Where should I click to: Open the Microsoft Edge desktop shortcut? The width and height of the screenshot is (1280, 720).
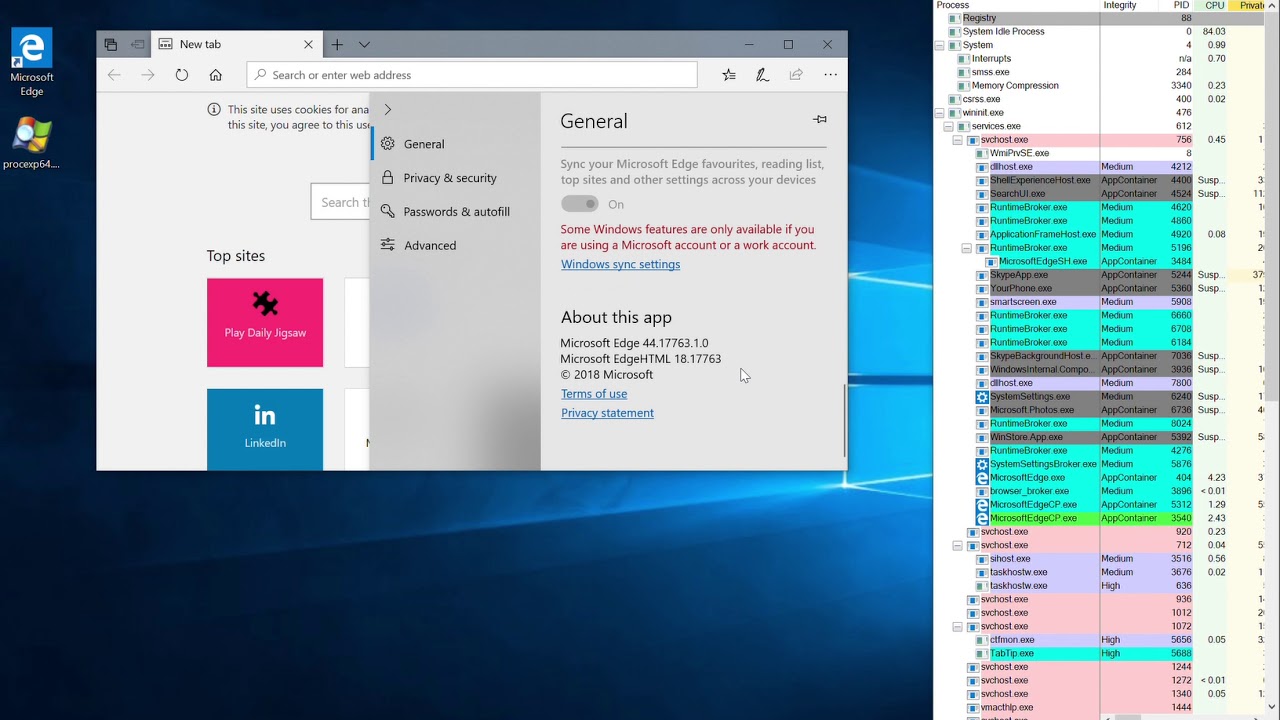32,62
